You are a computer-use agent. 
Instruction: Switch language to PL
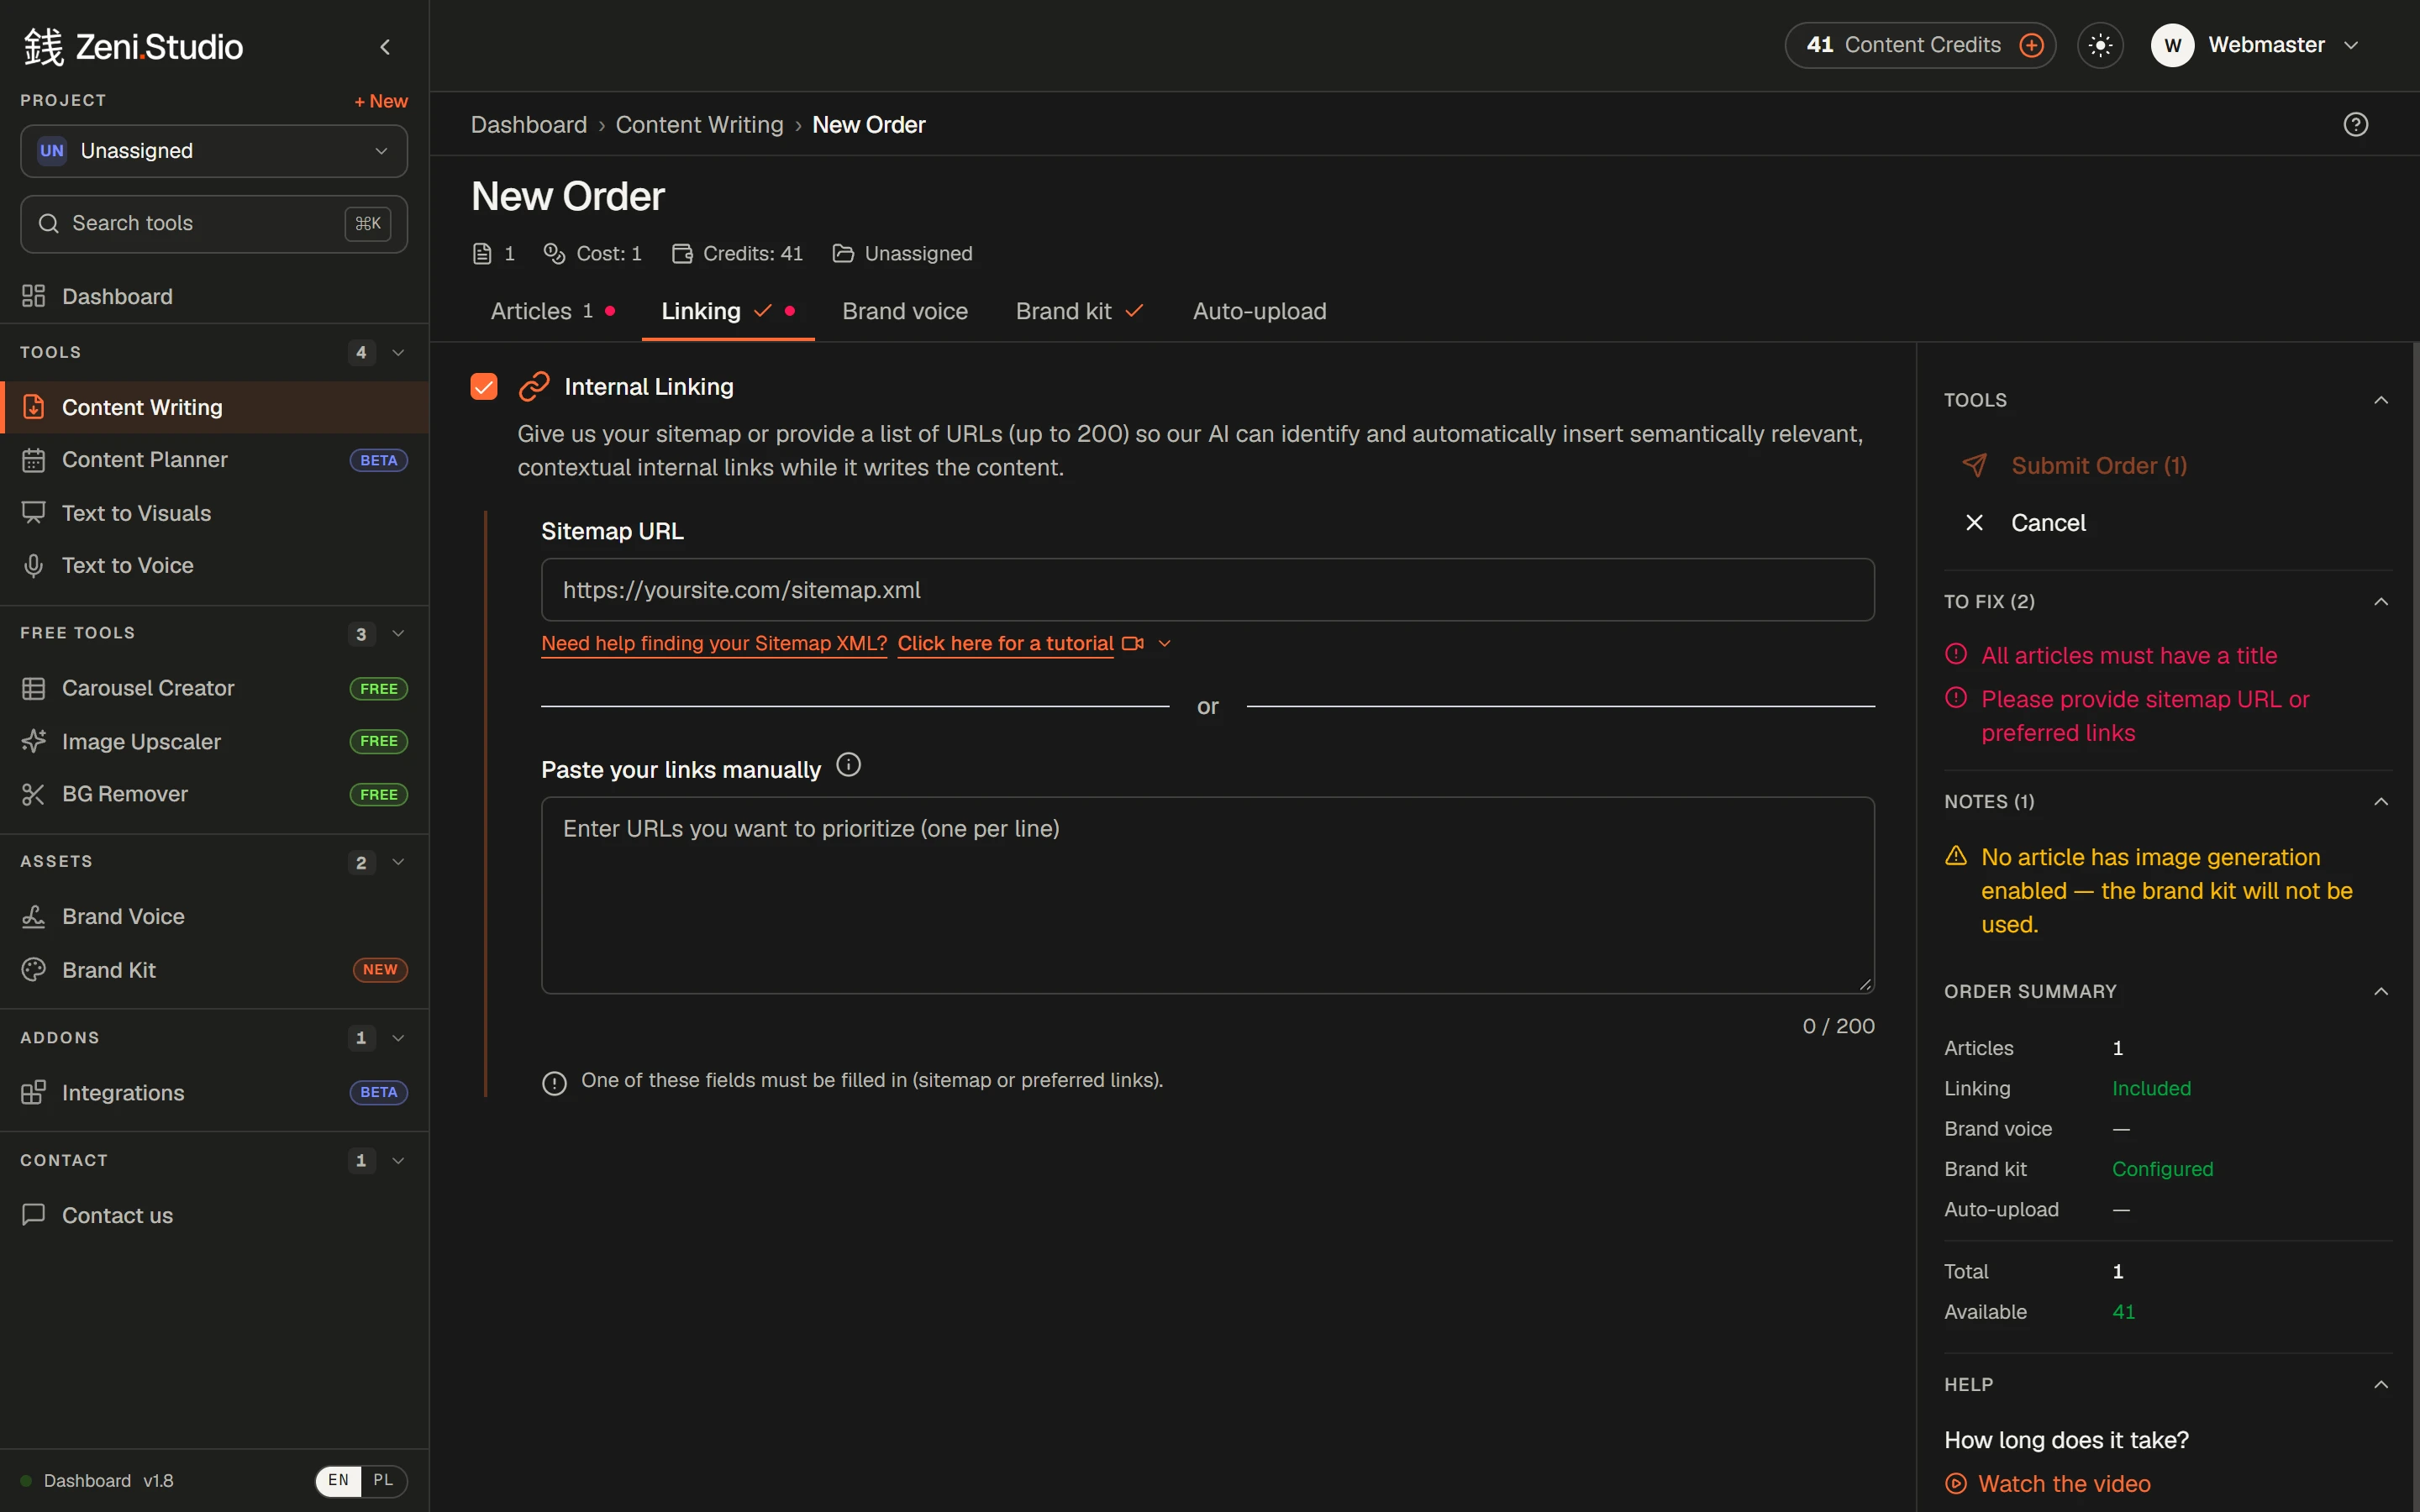tap(383, 1480)
